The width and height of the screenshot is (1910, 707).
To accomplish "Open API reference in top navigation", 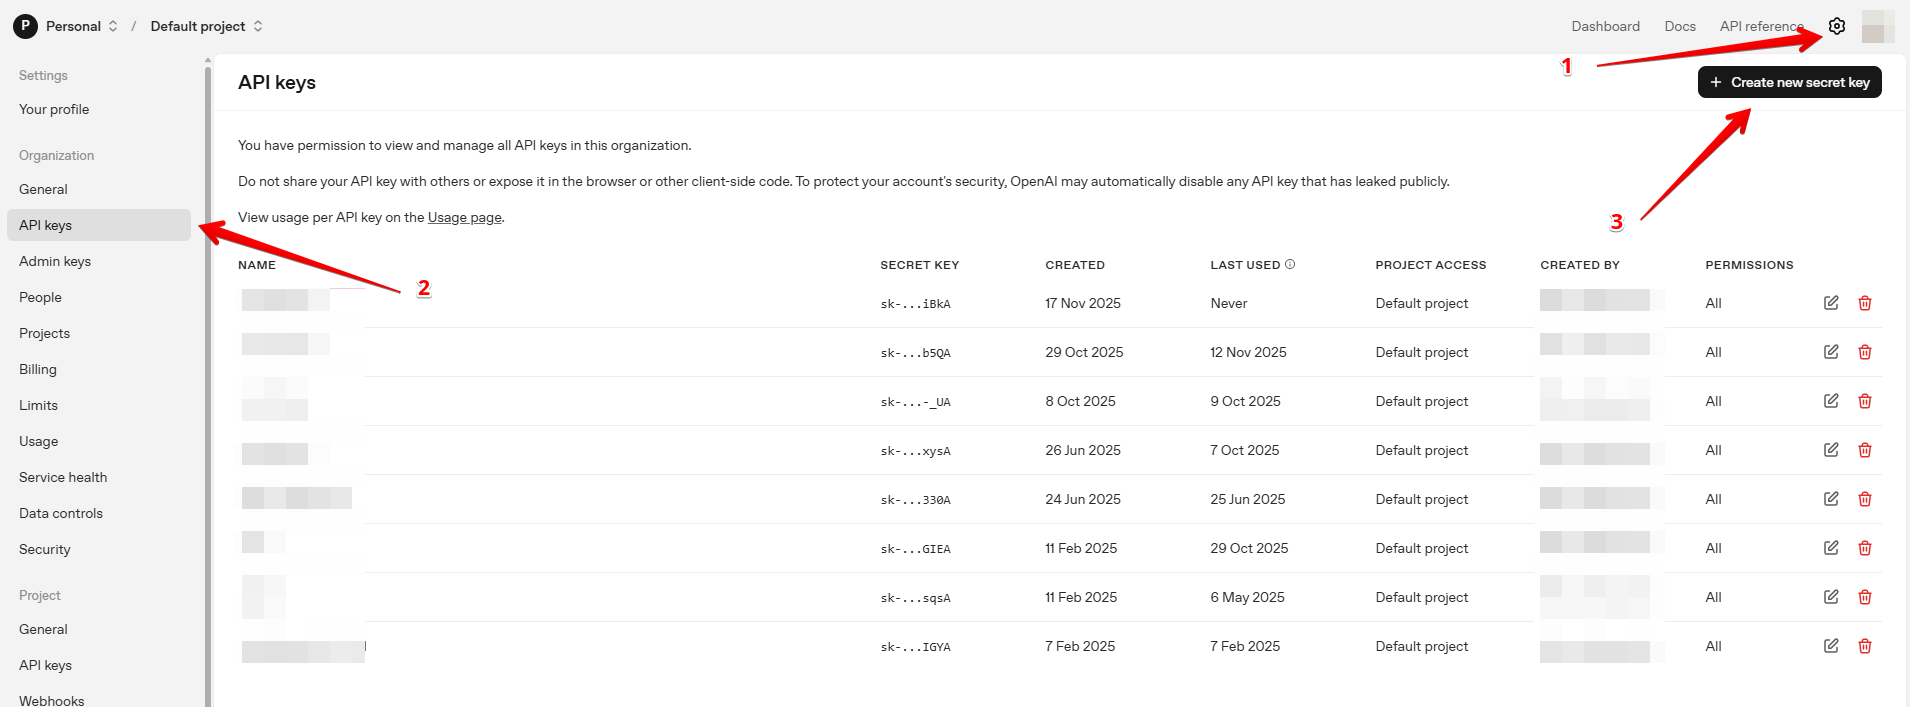I will (x=1762, y=26).
